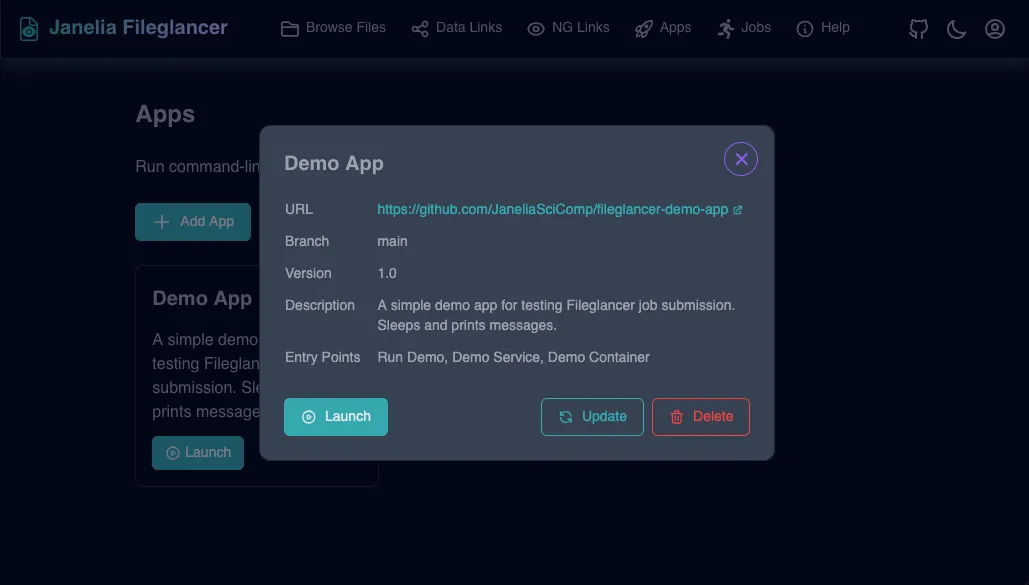Toggle dark mode with the moon icon
This screenshot has width=1029, height=585.
coord(956,28)
